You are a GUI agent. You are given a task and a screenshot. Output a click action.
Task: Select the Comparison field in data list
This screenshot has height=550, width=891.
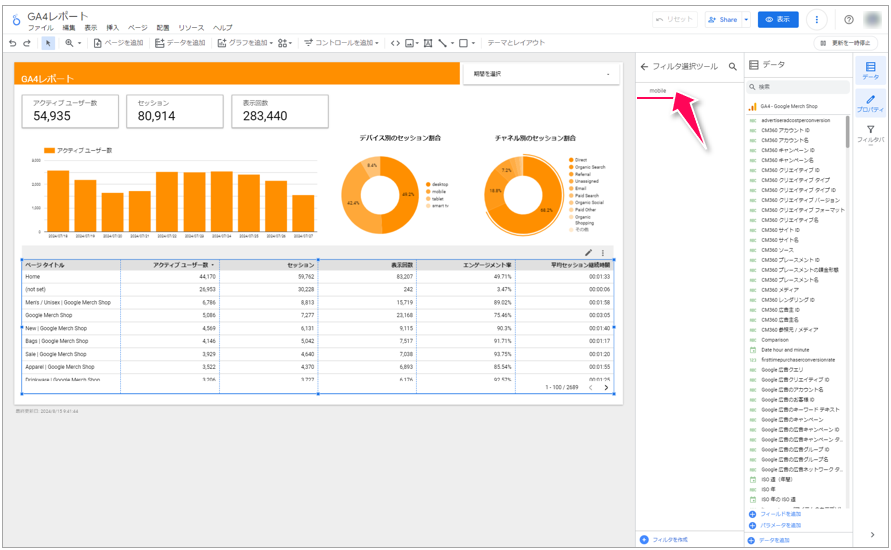tap(775, 340)
